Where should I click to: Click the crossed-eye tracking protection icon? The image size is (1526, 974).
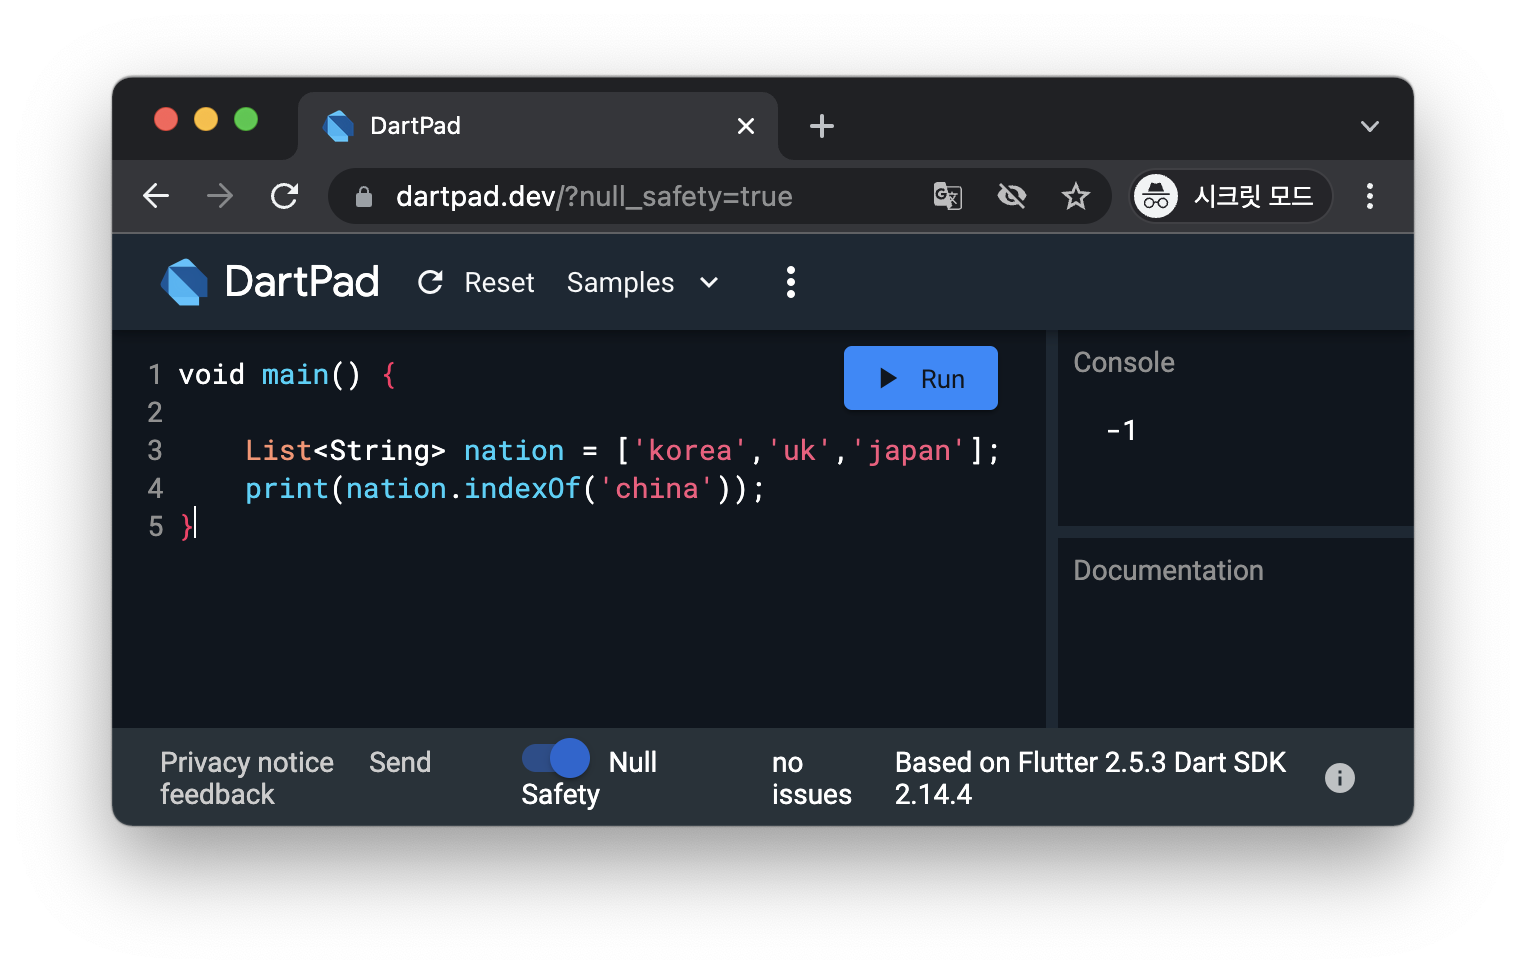click(x=1012, y=196)
